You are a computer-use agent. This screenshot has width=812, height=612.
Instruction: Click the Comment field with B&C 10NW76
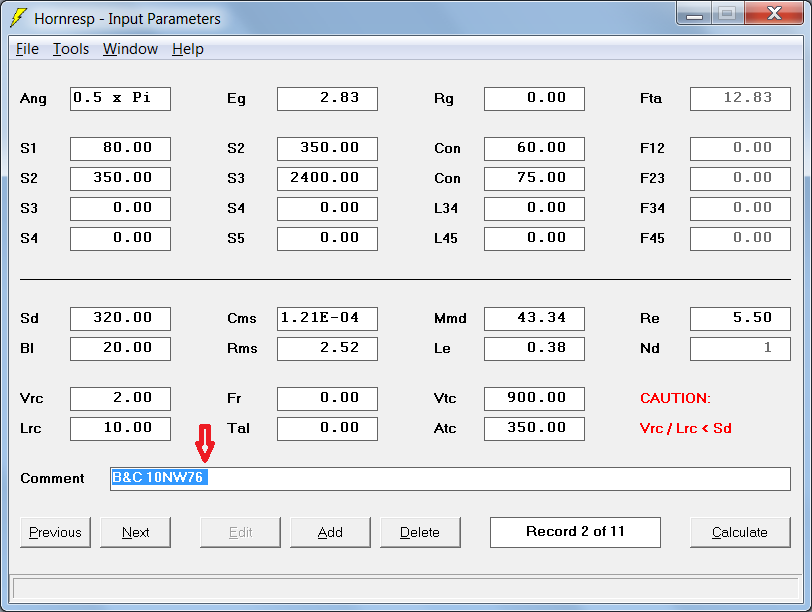450,478
